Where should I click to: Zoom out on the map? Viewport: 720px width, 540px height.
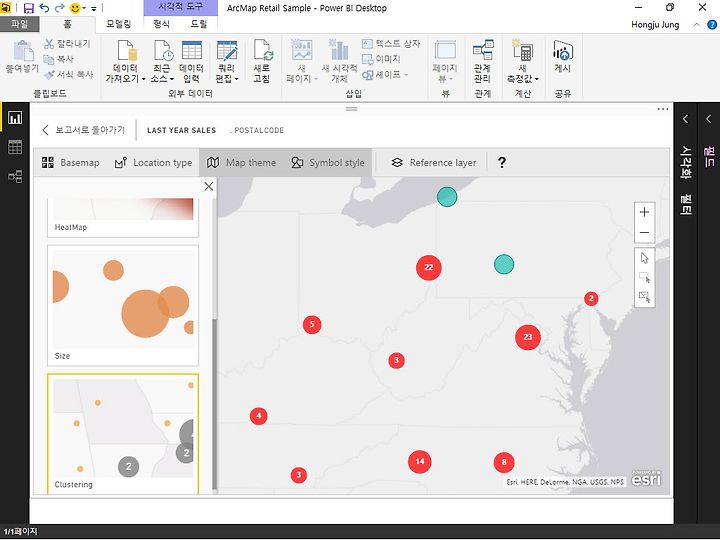pyautogui.click(x=644, y=233)
